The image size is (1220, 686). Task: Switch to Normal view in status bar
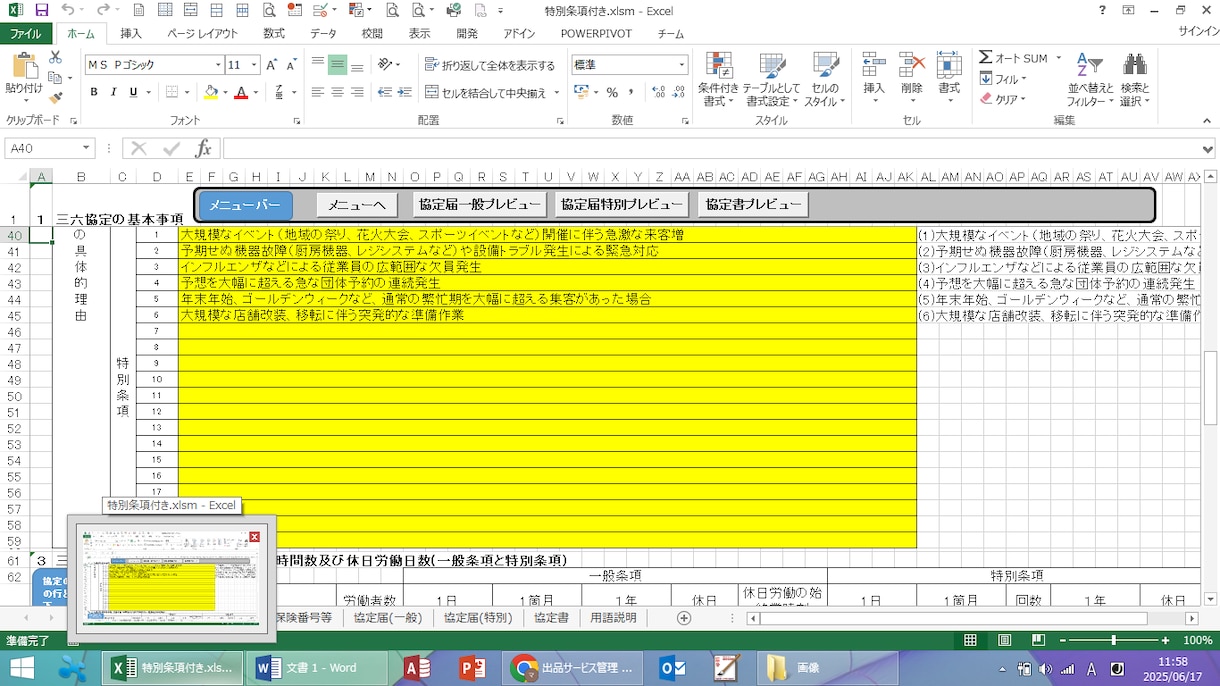pyautogui.click(x=970, y=640)
